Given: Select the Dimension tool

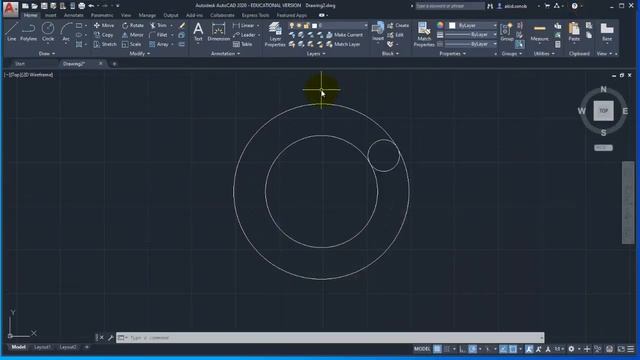Looking at the screenshot, I should pos(218,32).
